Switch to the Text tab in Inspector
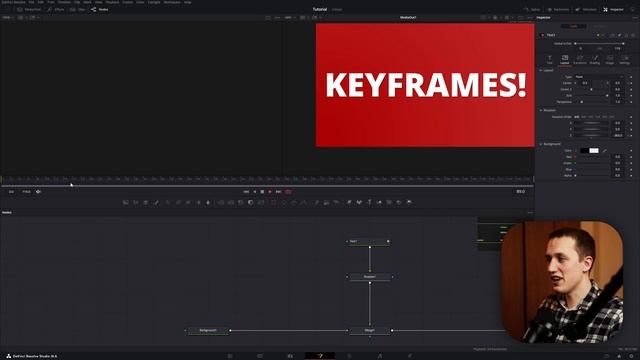640x360 pixels. click(549, 60)
